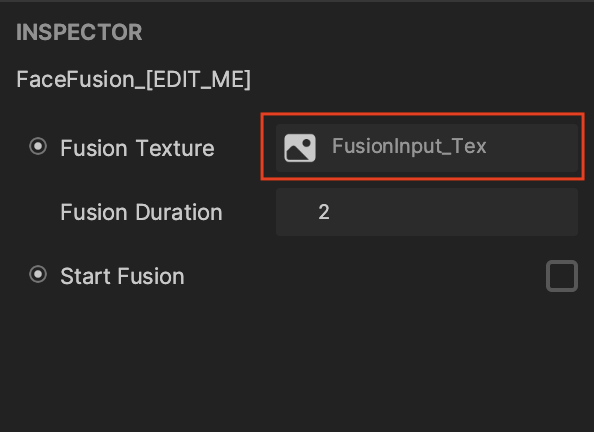The image size is (594, 432).
Task: Enable the Start Fusion checkbox
Action: click(562, 276)
